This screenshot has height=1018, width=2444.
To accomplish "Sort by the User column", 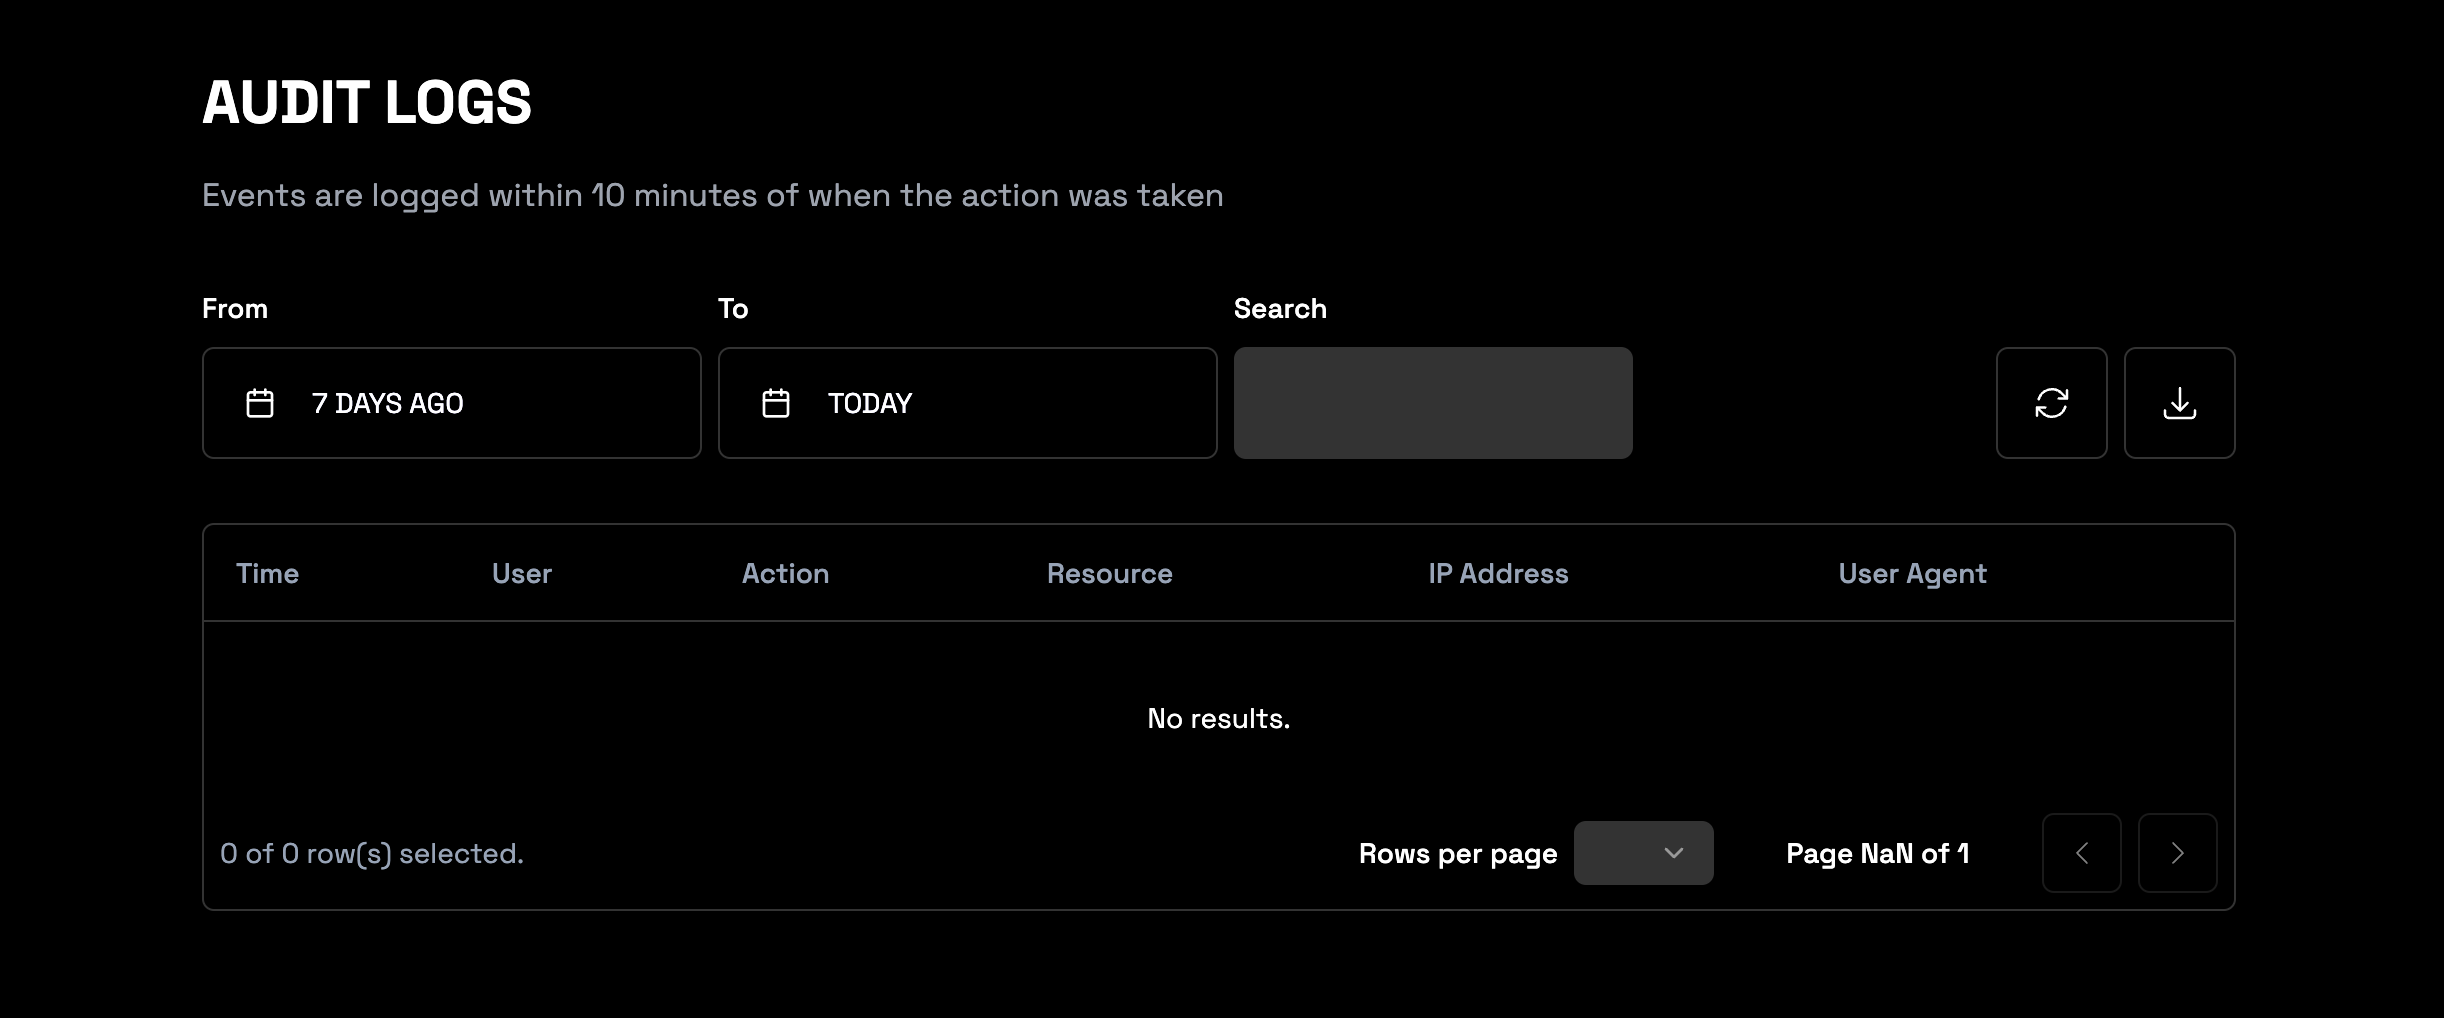I will point(521,572).
